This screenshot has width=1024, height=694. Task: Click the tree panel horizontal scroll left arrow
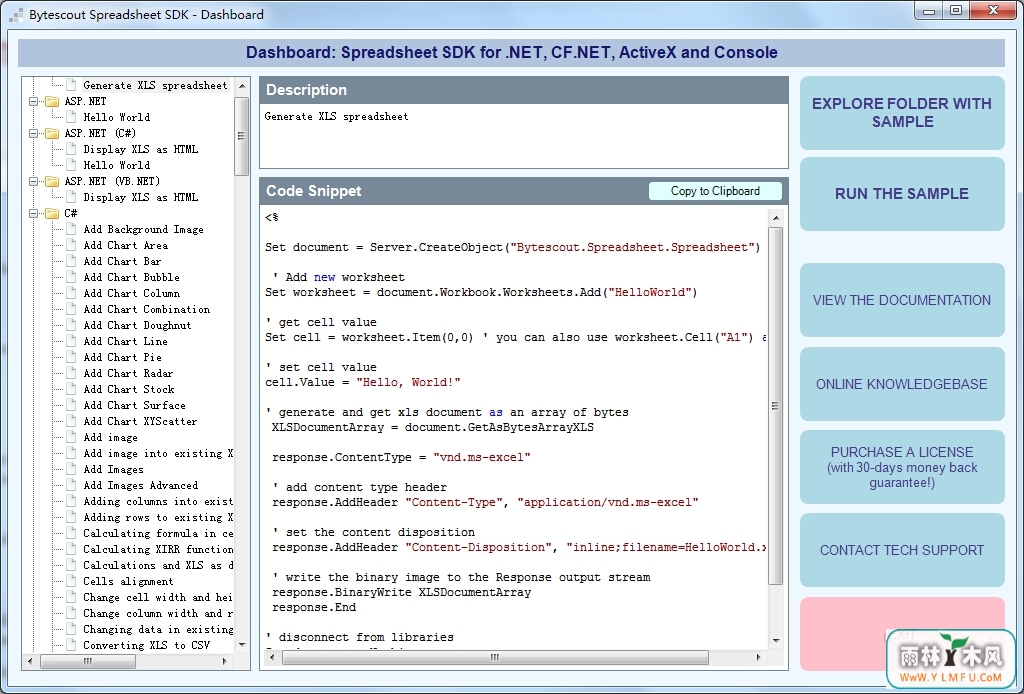(x=30, y=661)
